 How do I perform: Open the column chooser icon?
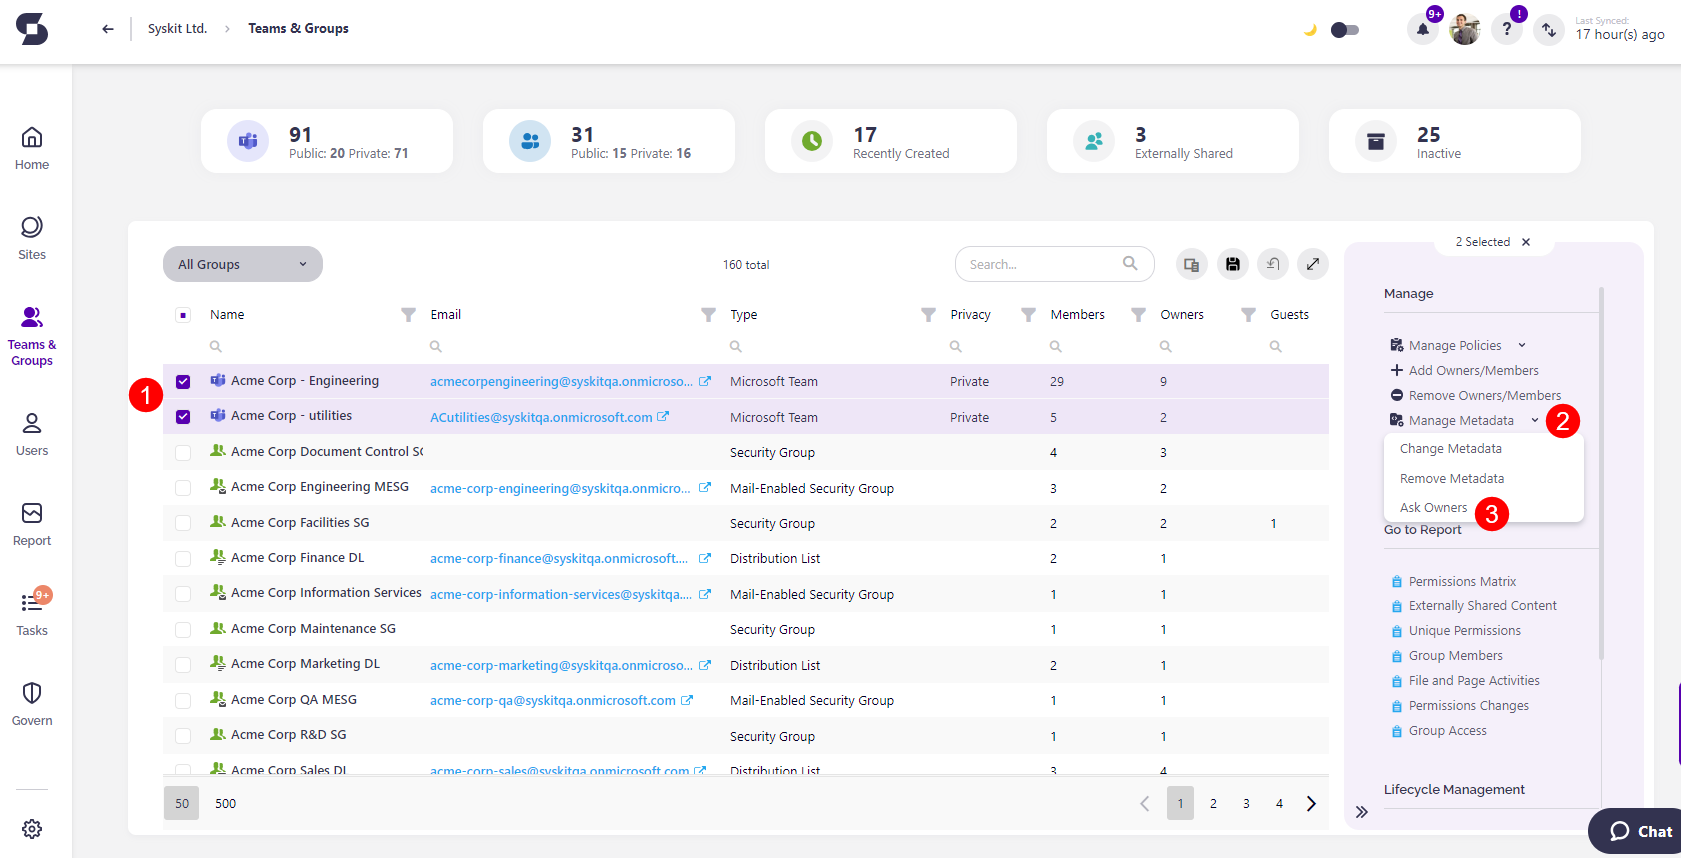point(1191,264)
